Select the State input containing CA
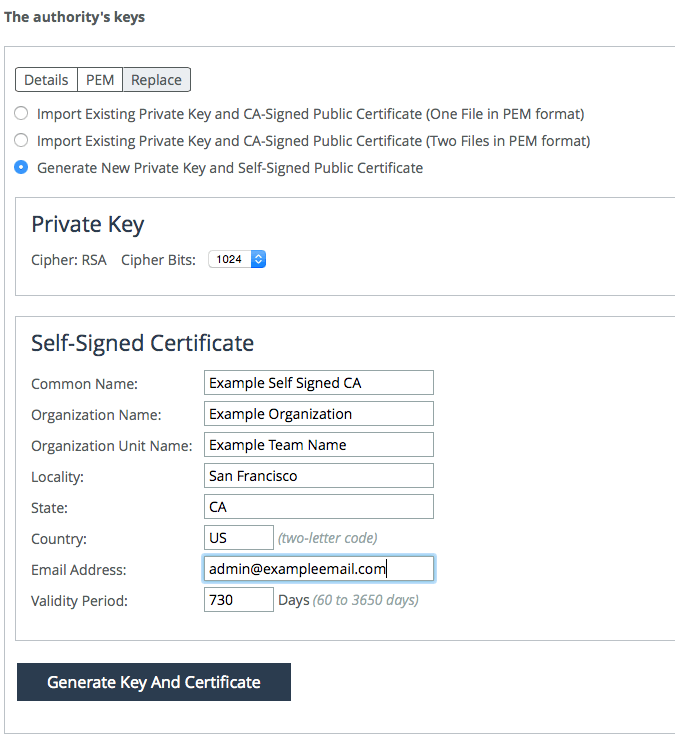Screen dimensions: 675x742 click(x=319, y=507)
